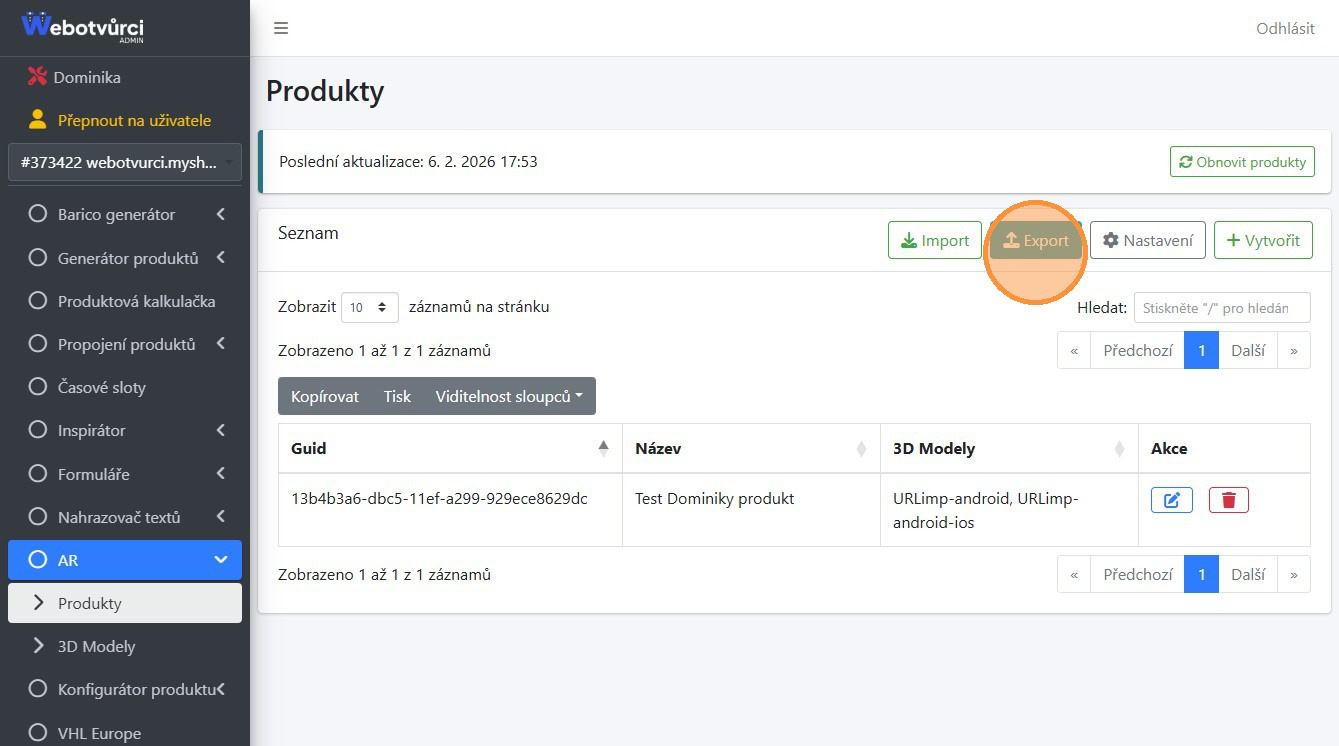Click the Kopírovat button
This screenshot has width=1339, height=746.
[325, 396]
